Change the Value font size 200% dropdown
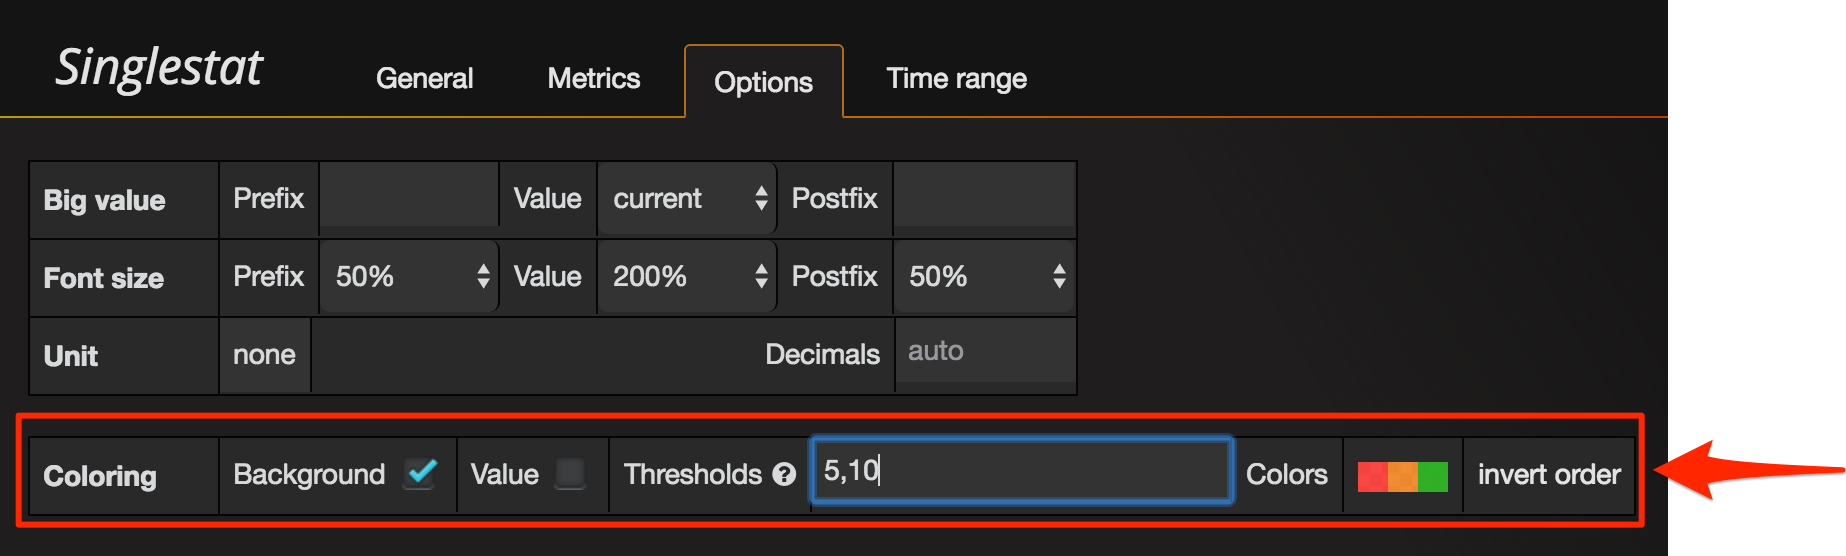 (687, 277)
